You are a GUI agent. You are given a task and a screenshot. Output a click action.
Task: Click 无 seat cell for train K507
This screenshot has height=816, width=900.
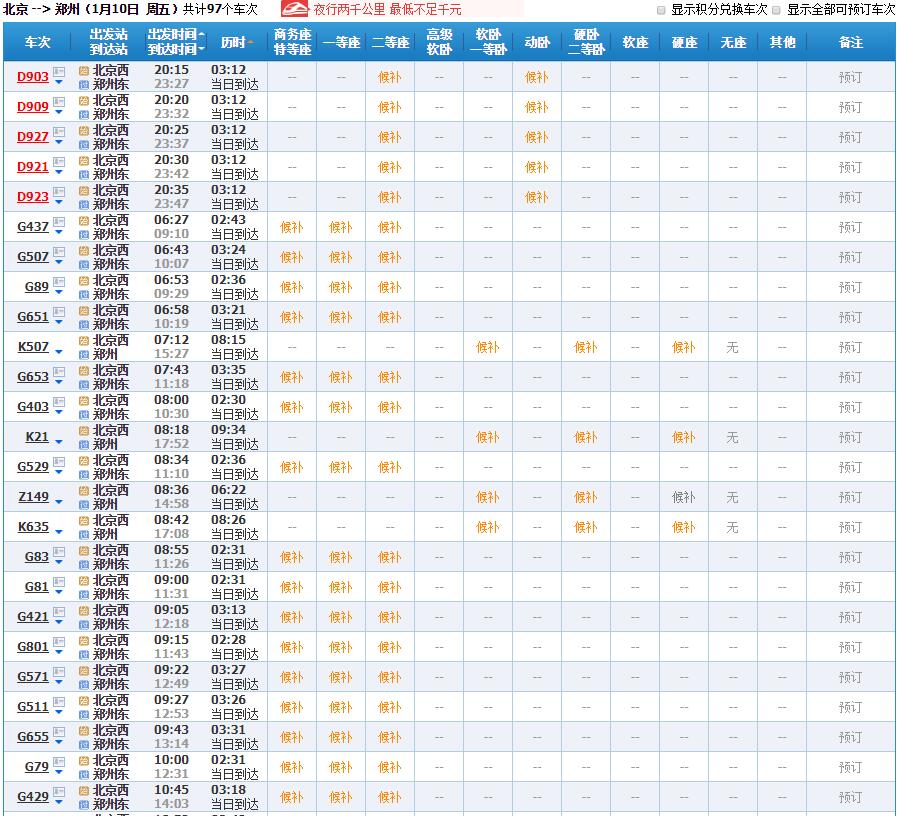732,347
